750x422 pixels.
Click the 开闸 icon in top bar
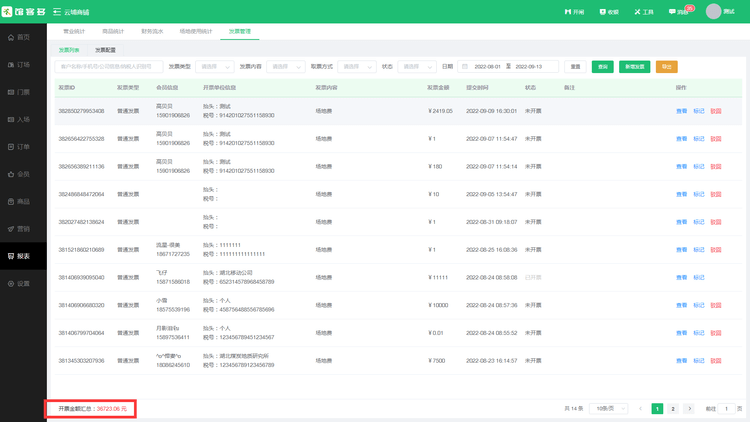575,12
